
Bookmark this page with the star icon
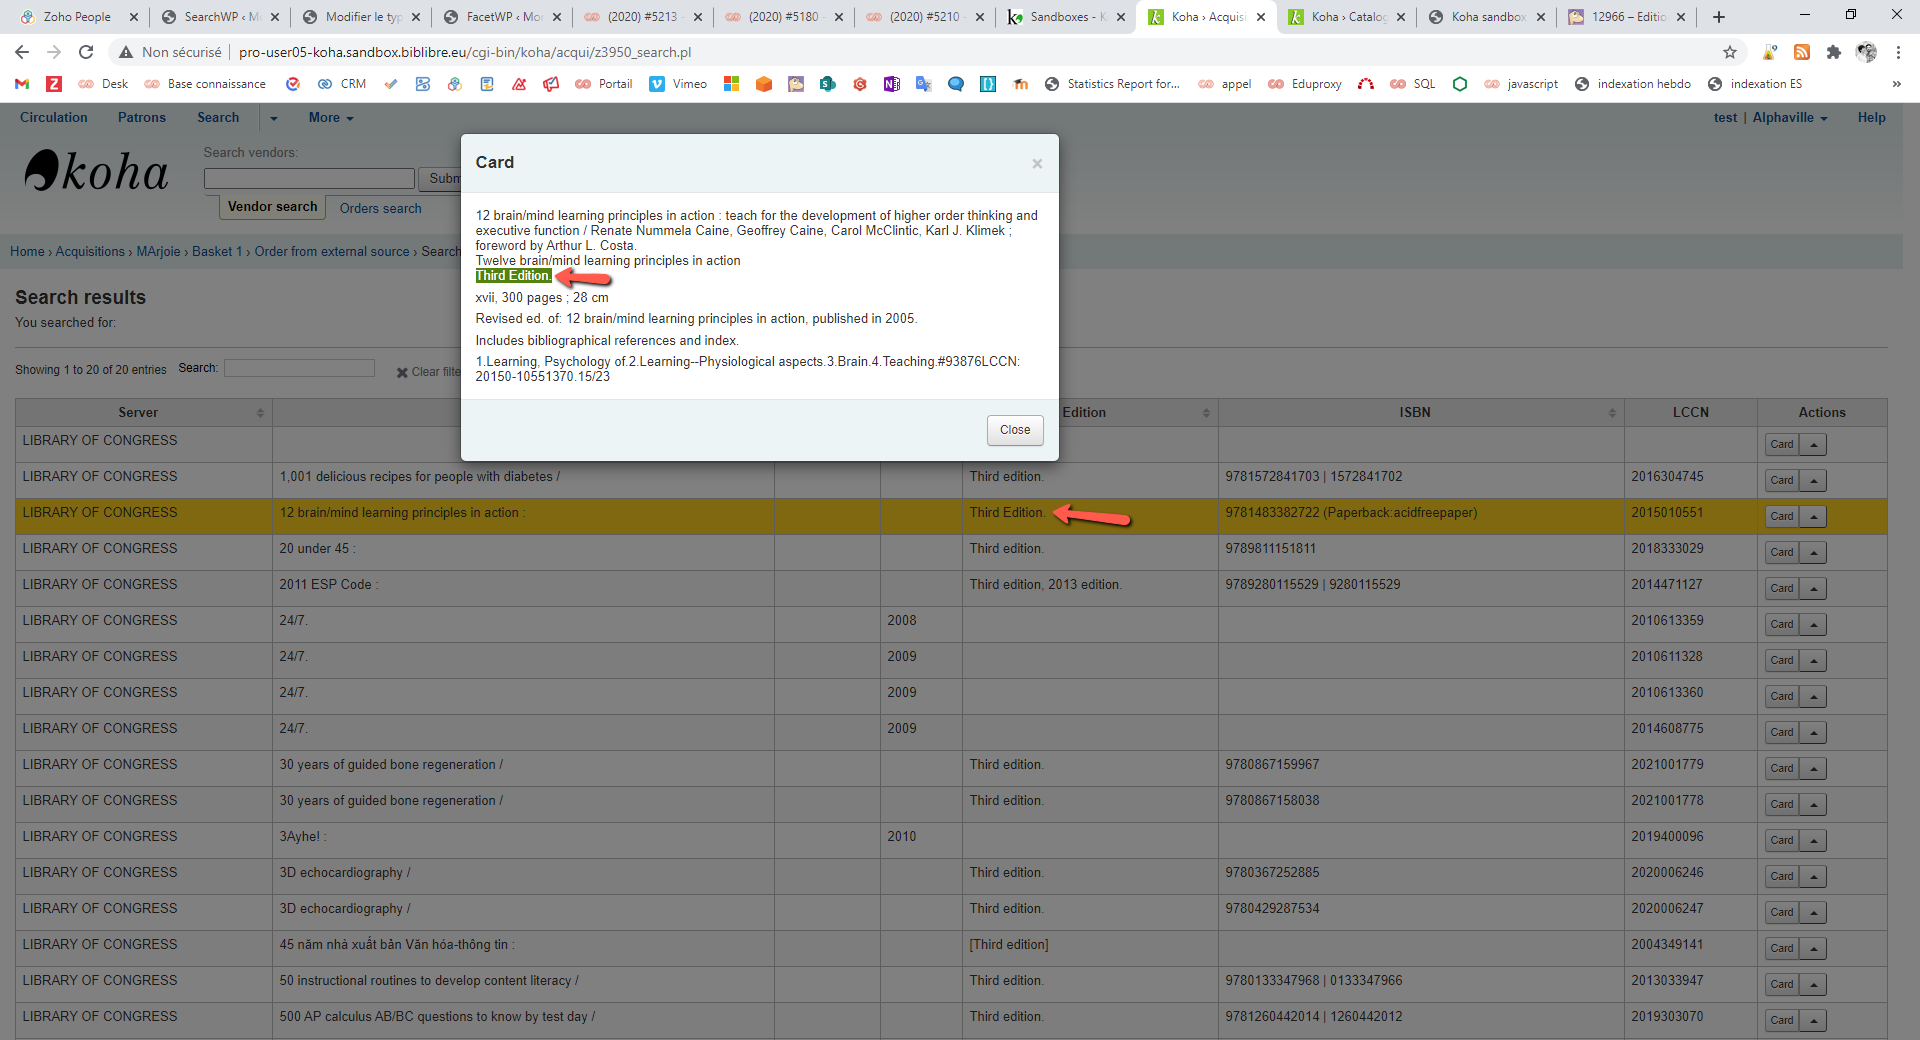pyautogui.click(x=1729, y=52)
